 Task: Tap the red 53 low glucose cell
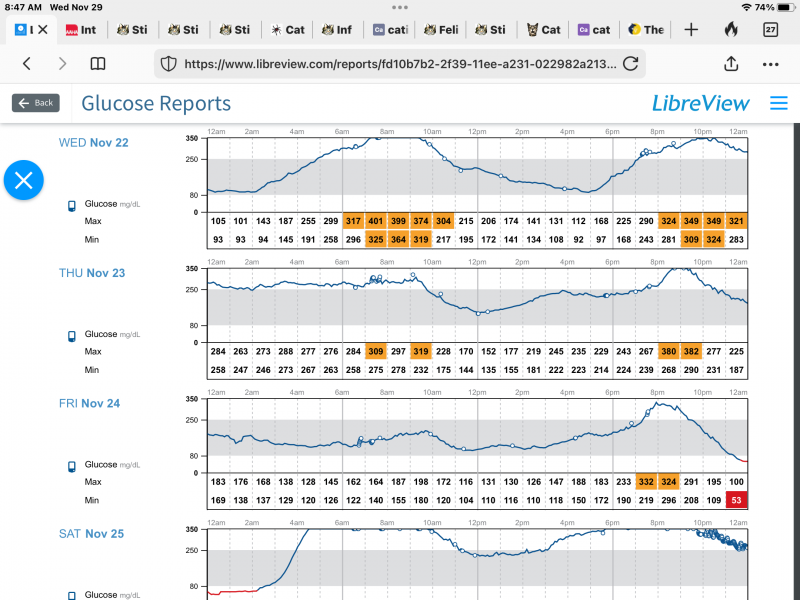tap(737, 500)
